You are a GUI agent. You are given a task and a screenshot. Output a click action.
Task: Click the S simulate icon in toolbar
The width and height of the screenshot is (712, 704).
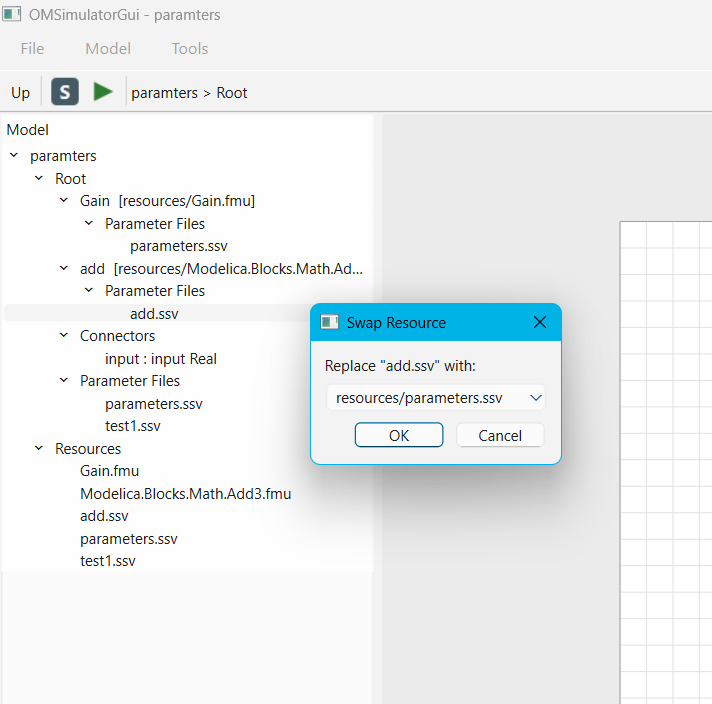tap(65, 92)
